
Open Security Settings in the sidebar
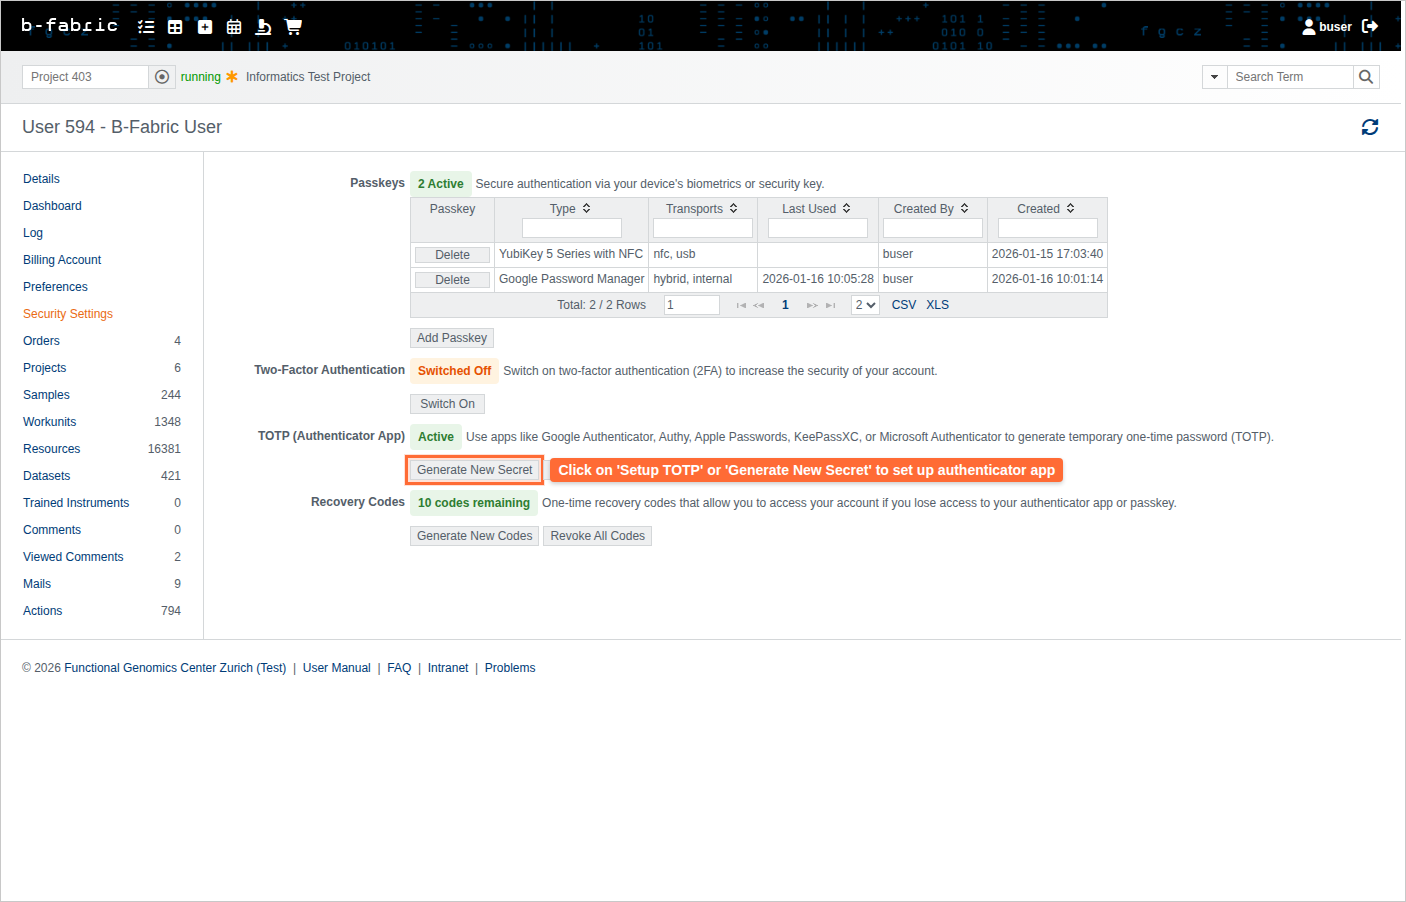point(68,314)
